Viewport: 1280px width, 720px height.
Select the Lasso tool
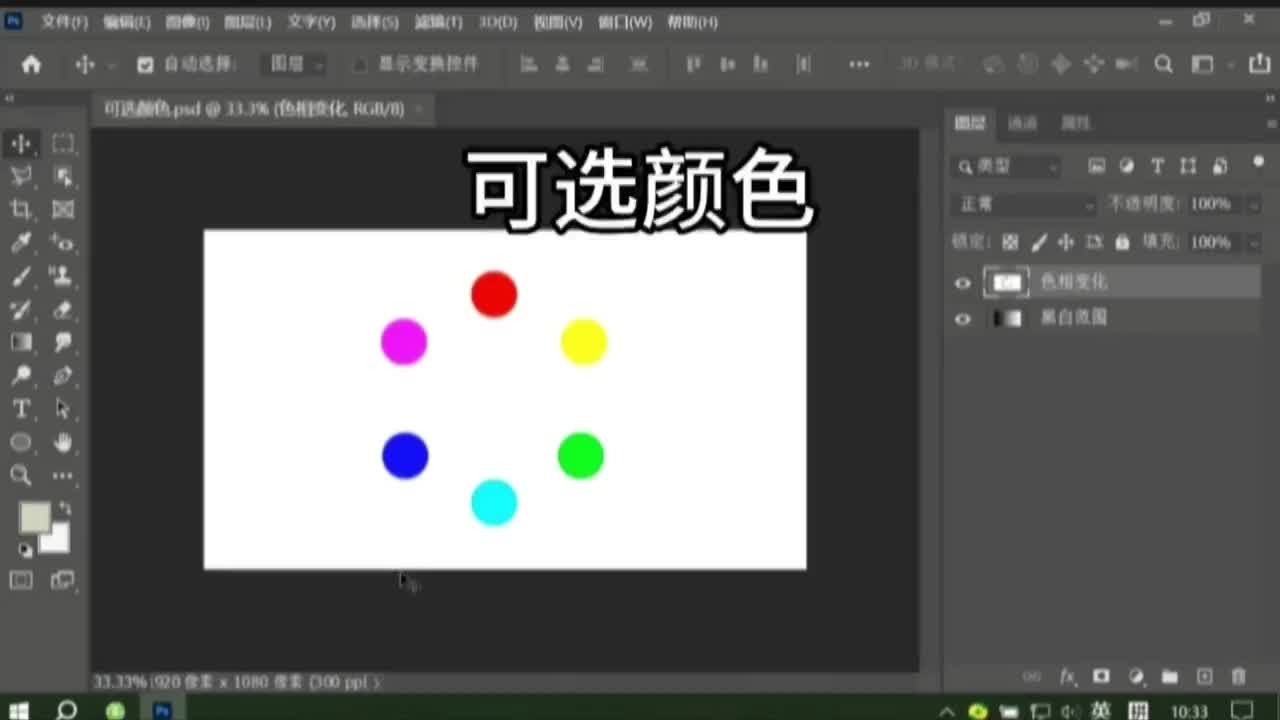coord(21,176)
